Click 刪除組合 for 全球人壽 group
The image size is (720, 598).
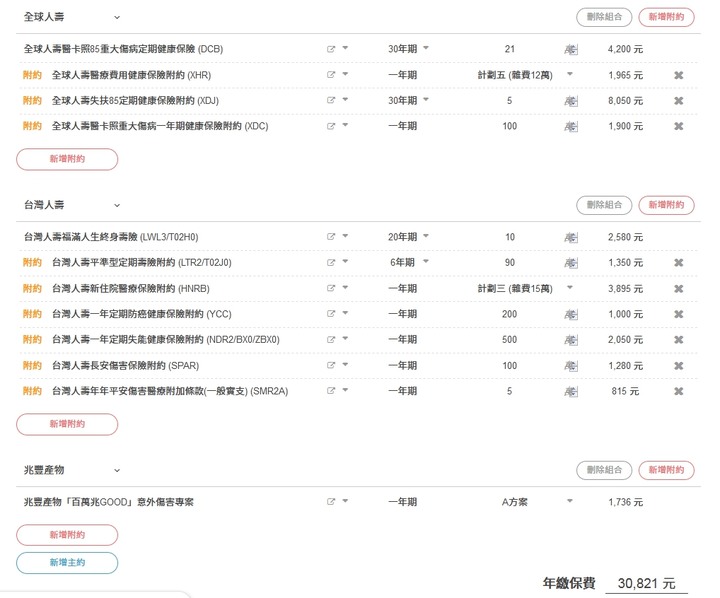point(604,17)
